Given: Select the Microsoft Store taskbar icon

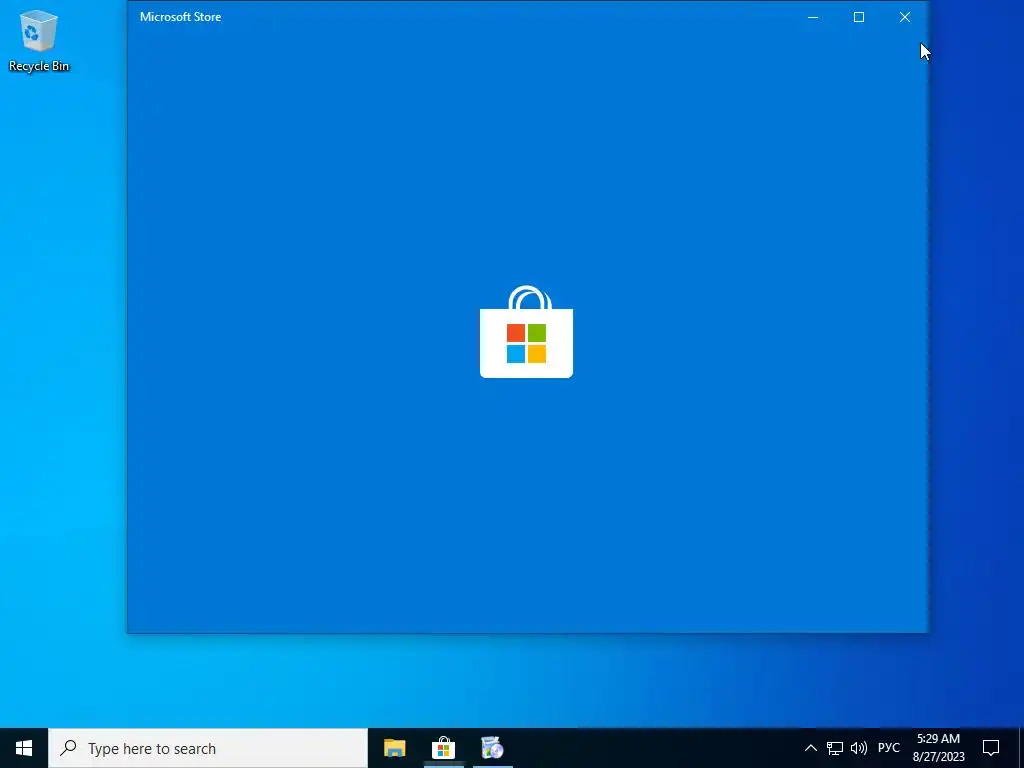Looking at the screenshot, I should [x=443, y=748].
